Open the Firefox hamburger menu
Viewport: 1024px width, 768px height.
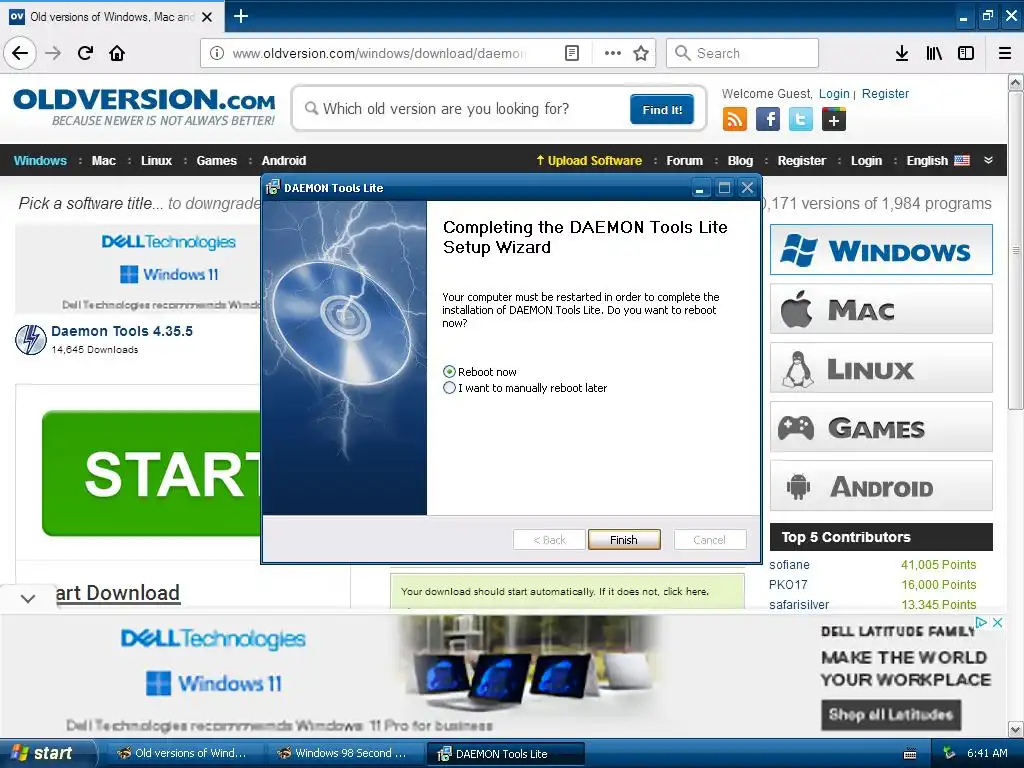click(1005, 53)
